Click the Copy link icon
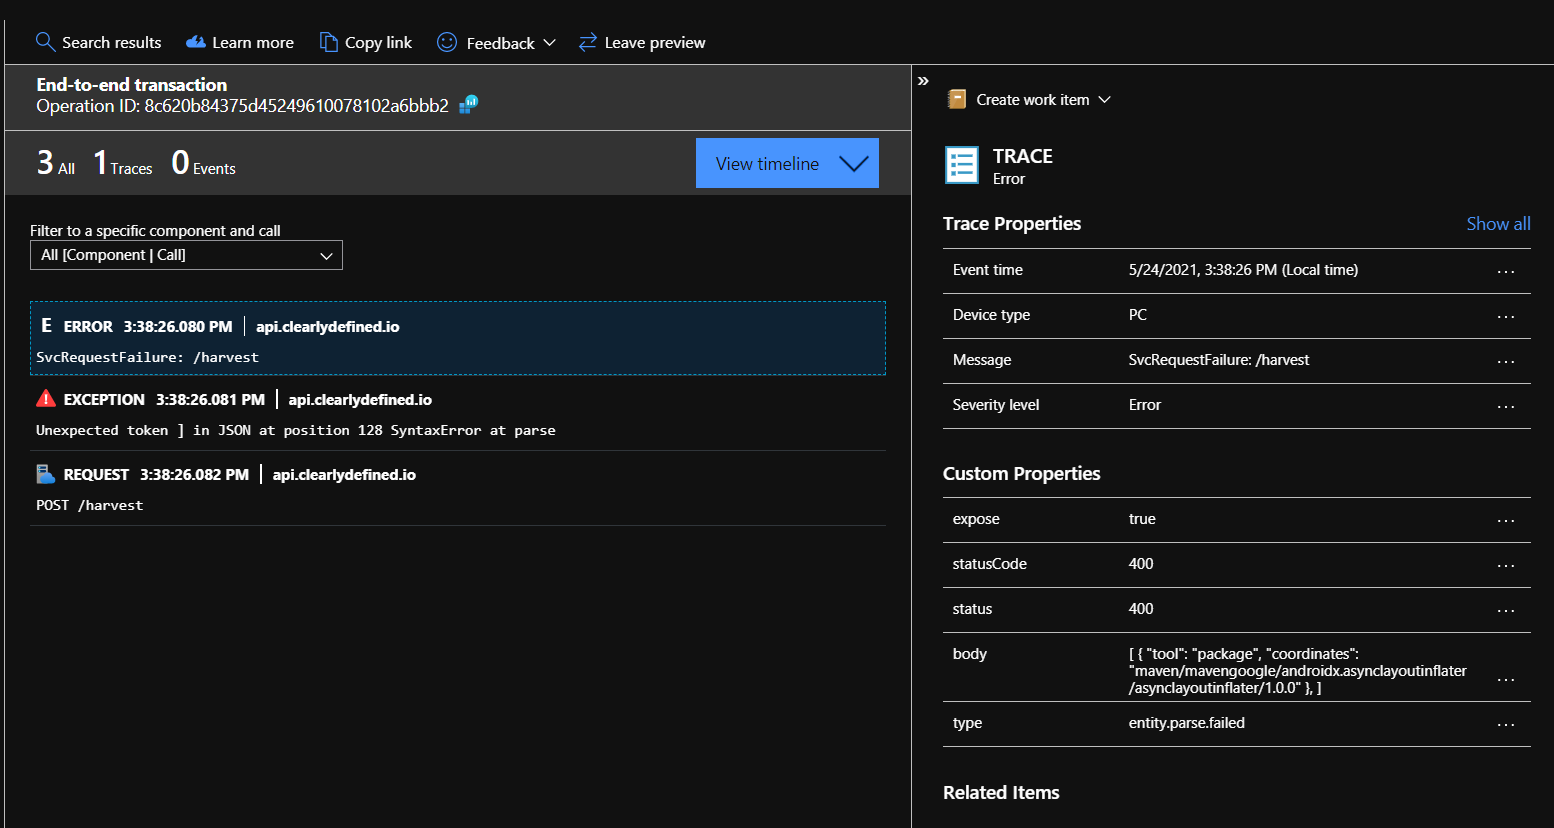The image size is (1554, 828). click(328, 42)
